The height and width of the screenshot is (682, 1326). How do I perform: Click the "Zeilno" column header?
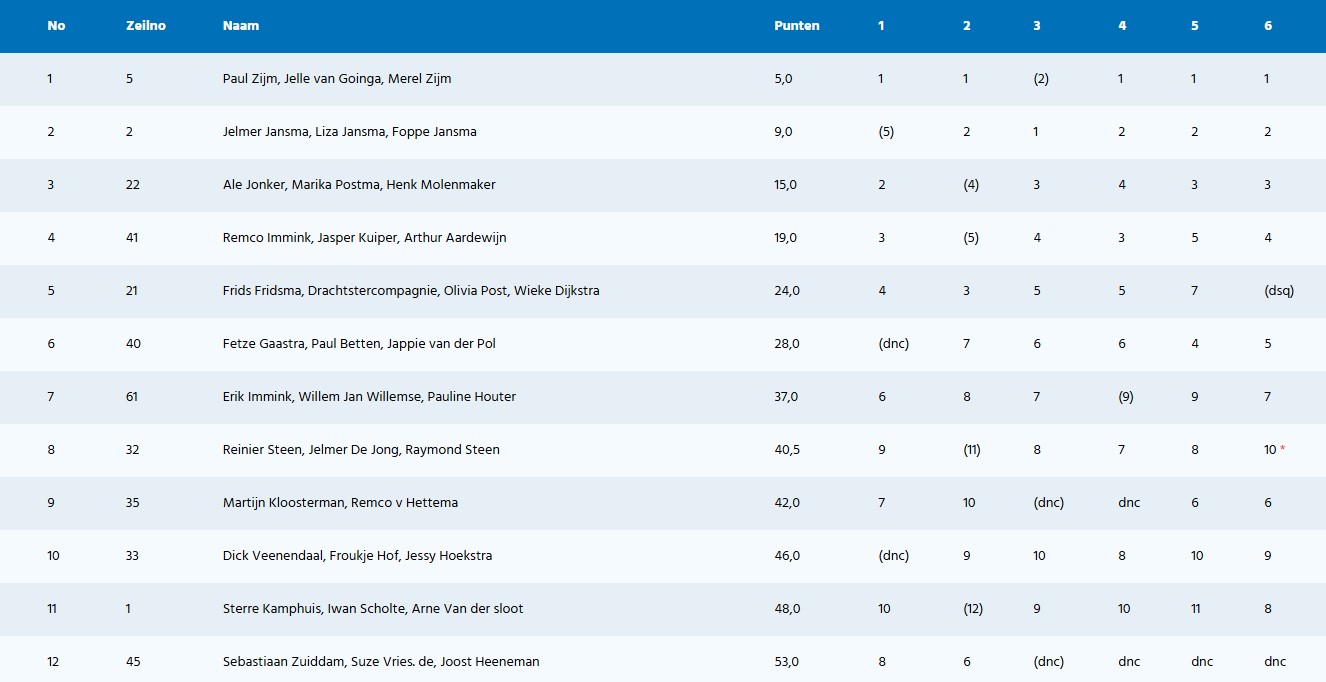(x=145, y=26)
